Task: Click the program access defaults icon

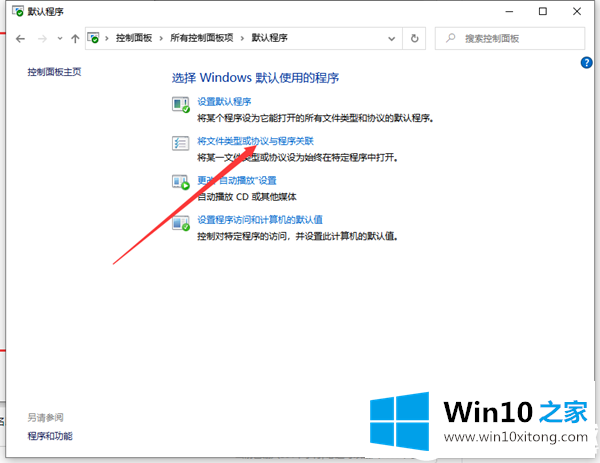Action: click(x=181, y=223)
